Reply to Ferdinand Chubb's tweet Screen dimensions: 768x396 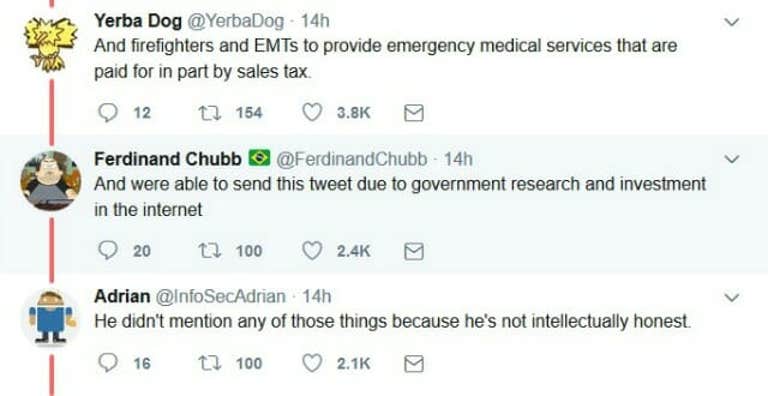tap(107, 251)
